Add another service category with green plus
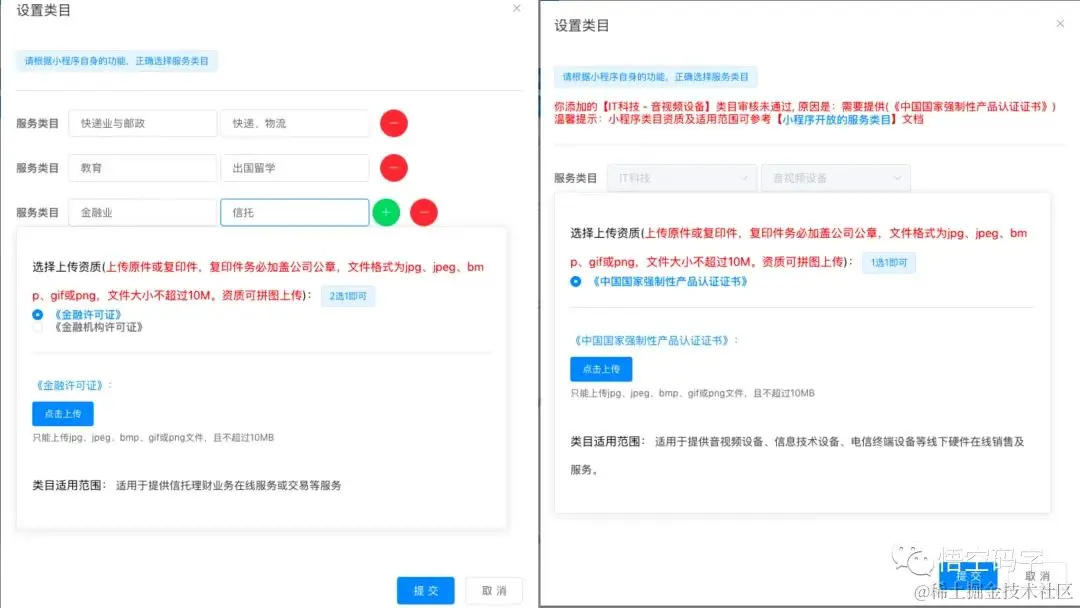The image size is (1080, 608). tap(386, 212)
